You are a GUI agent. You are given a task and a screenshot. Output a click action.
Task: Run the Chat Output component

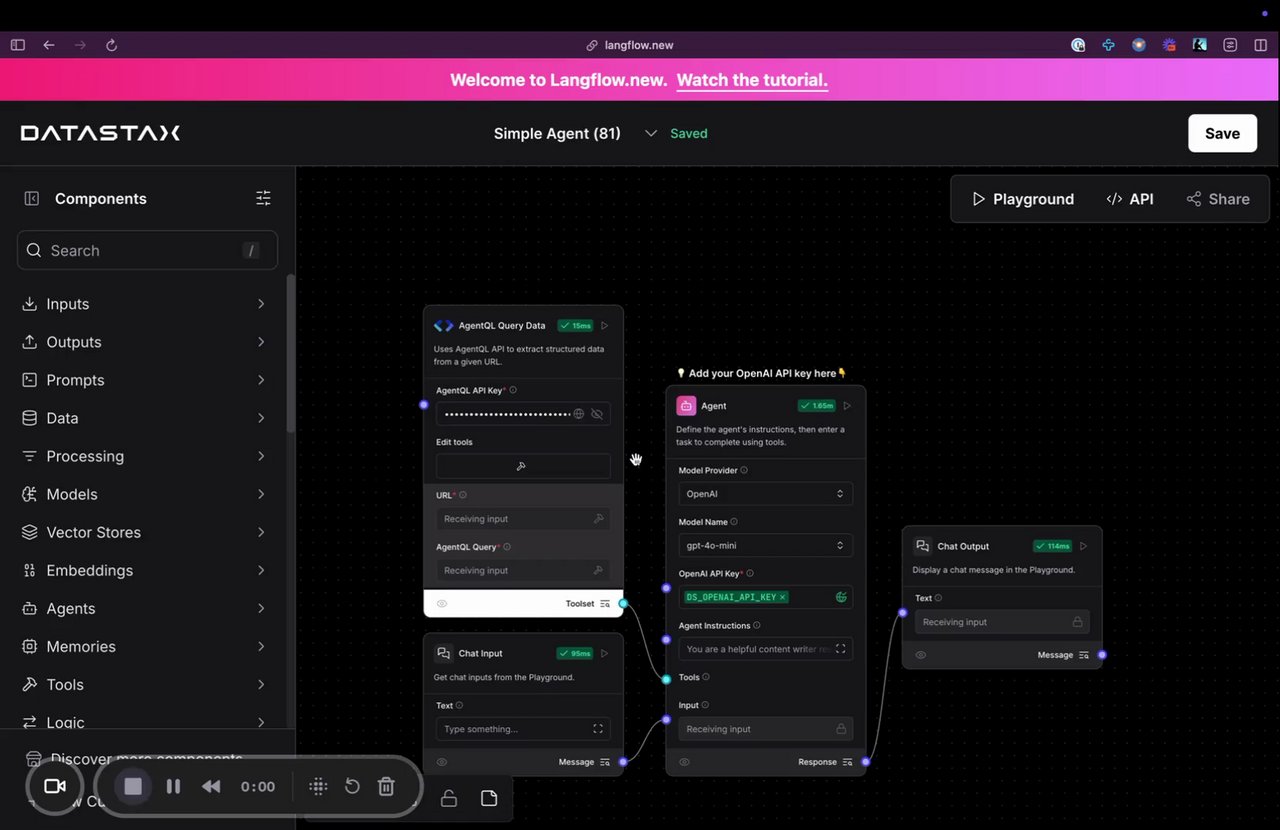pyautogui.click(x=1083, y=546)
